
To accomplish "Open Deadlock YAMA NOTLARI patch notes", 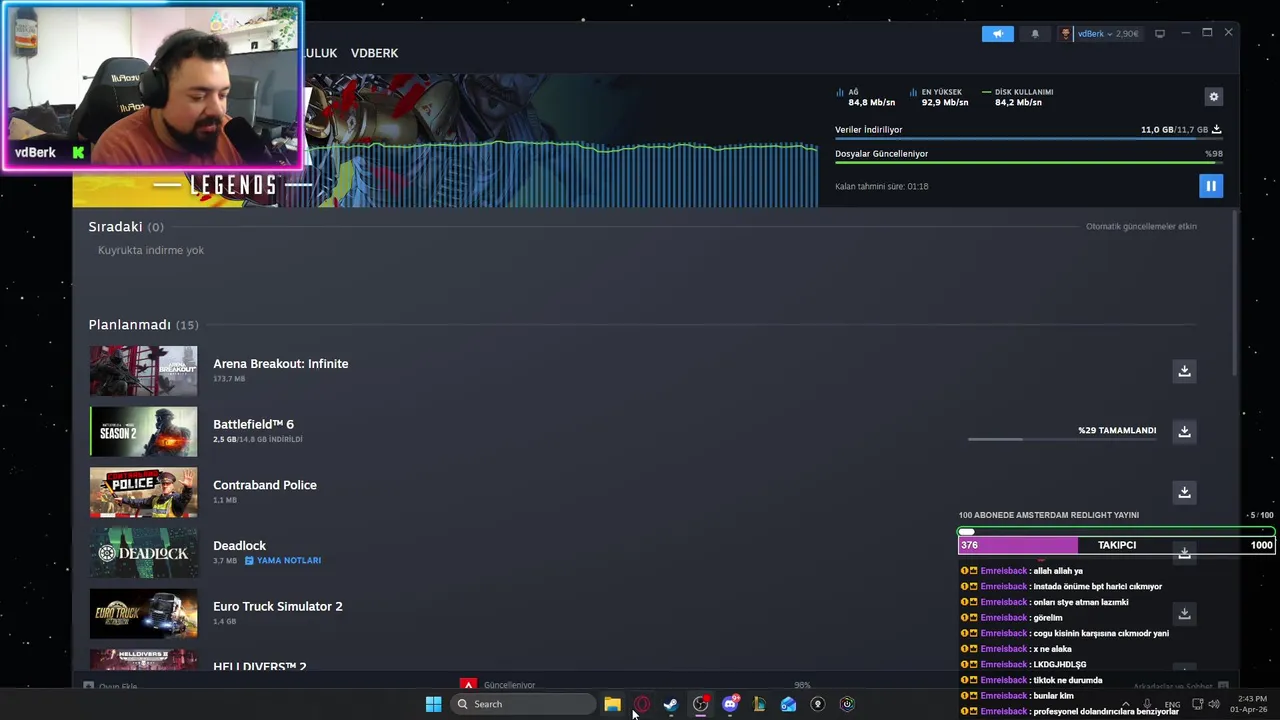I will 283,561.
